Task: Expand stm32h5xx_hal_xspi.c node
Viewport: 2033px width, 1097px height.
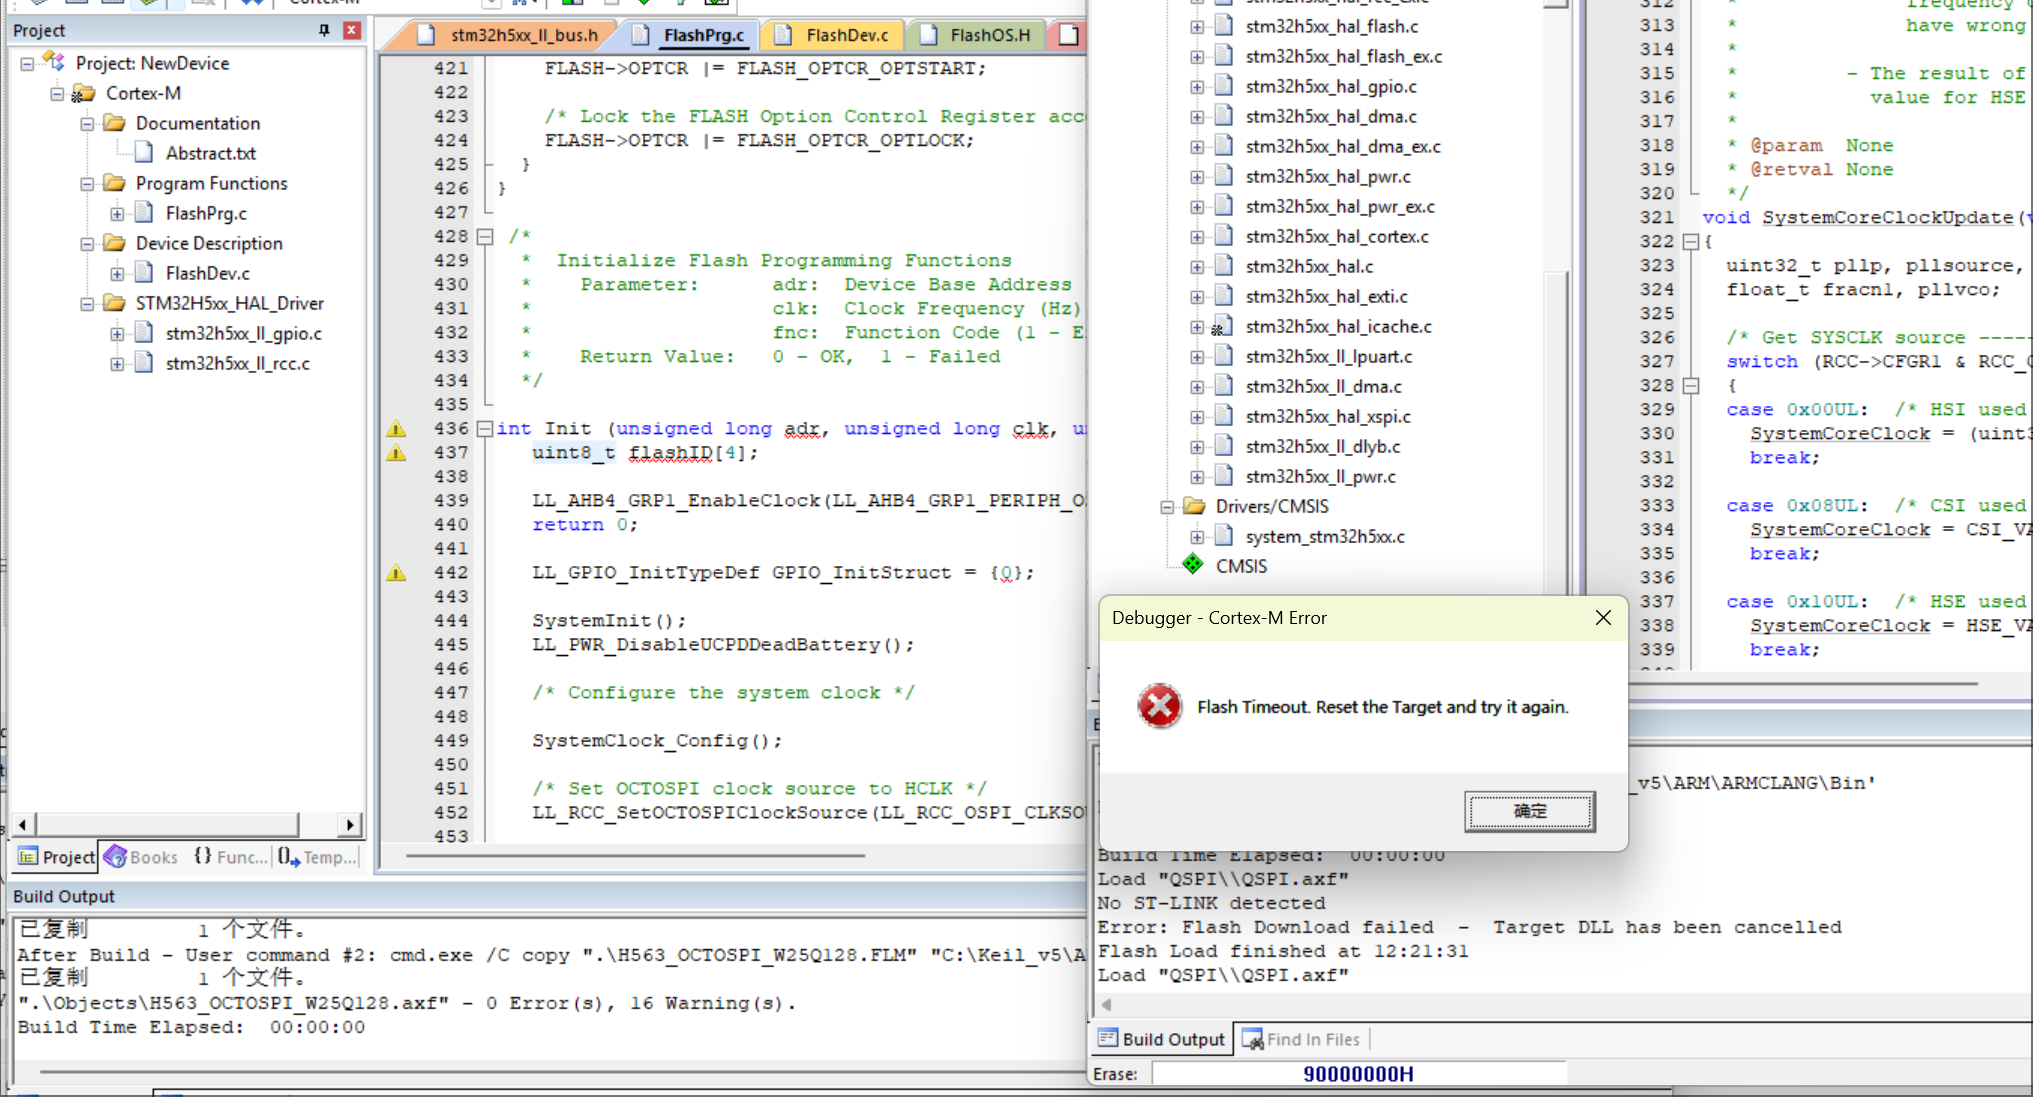Action: pyautogui.click(x=1197, y=417)
